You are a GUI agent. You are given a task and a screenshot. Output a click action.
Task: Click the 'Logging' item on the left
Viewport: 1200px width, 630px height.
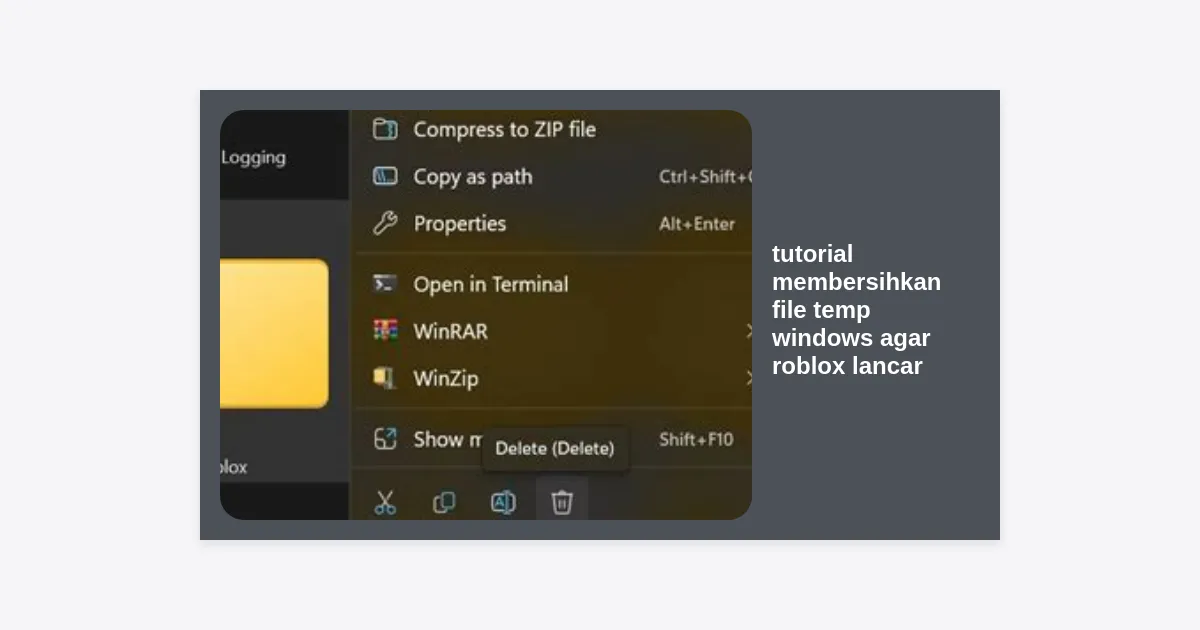(x=253, y=157)
